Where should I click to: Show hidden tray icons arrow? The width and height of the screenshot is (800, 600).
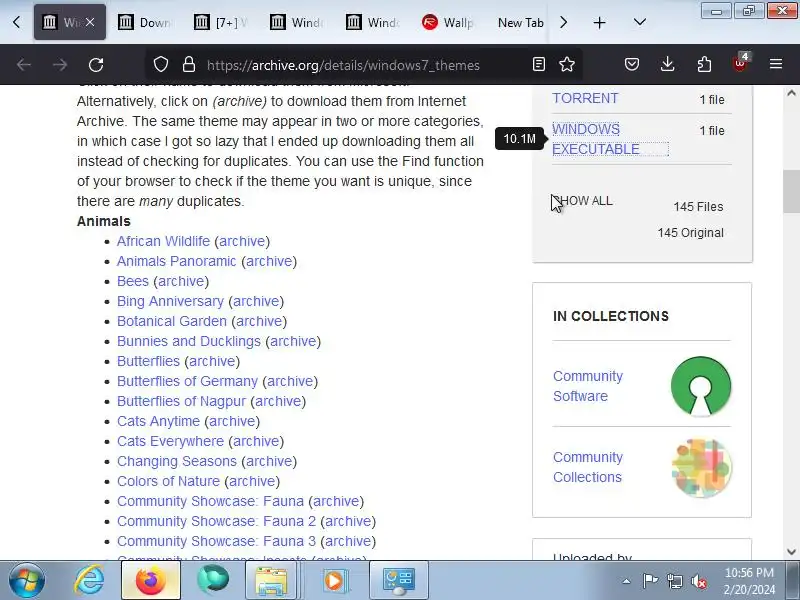[x=627, y=581]
